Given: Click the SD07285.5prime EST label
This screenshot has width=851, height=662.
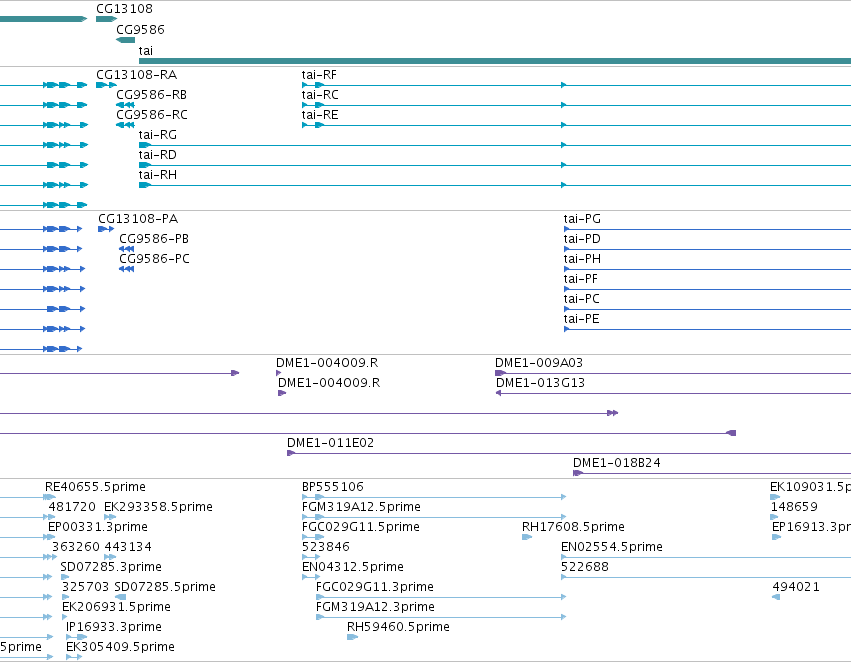Looking at the screenshot, I should click(x=165, y=587).
